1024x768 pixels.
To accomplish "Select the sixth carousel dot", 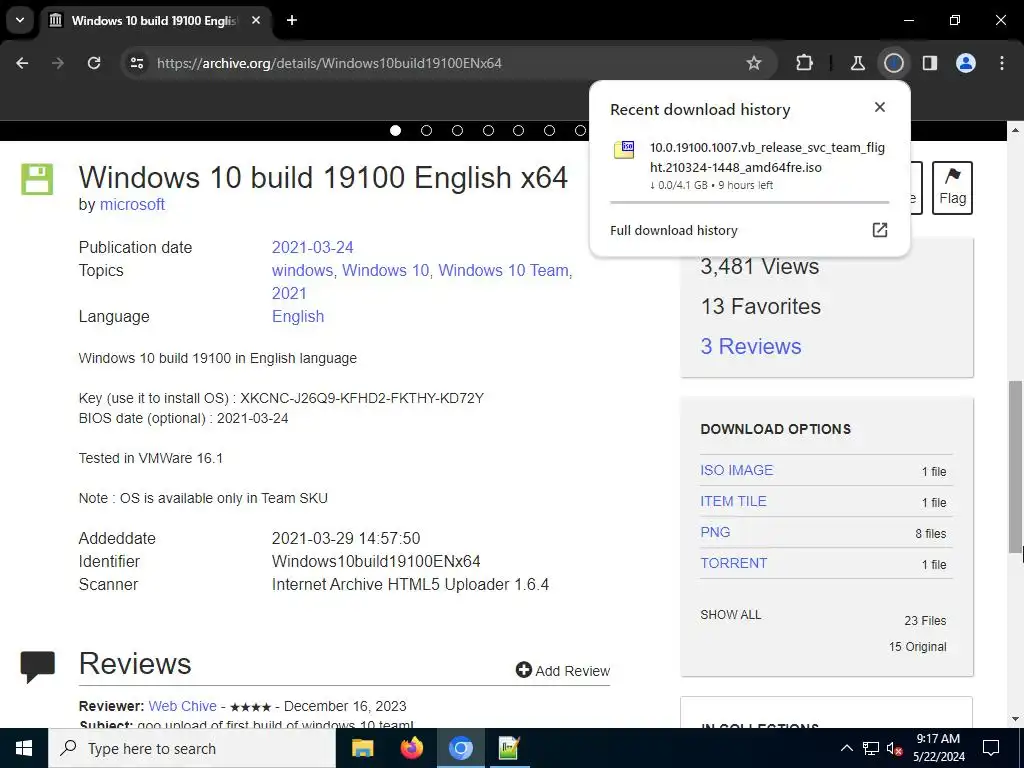I will tap(549, 131).
